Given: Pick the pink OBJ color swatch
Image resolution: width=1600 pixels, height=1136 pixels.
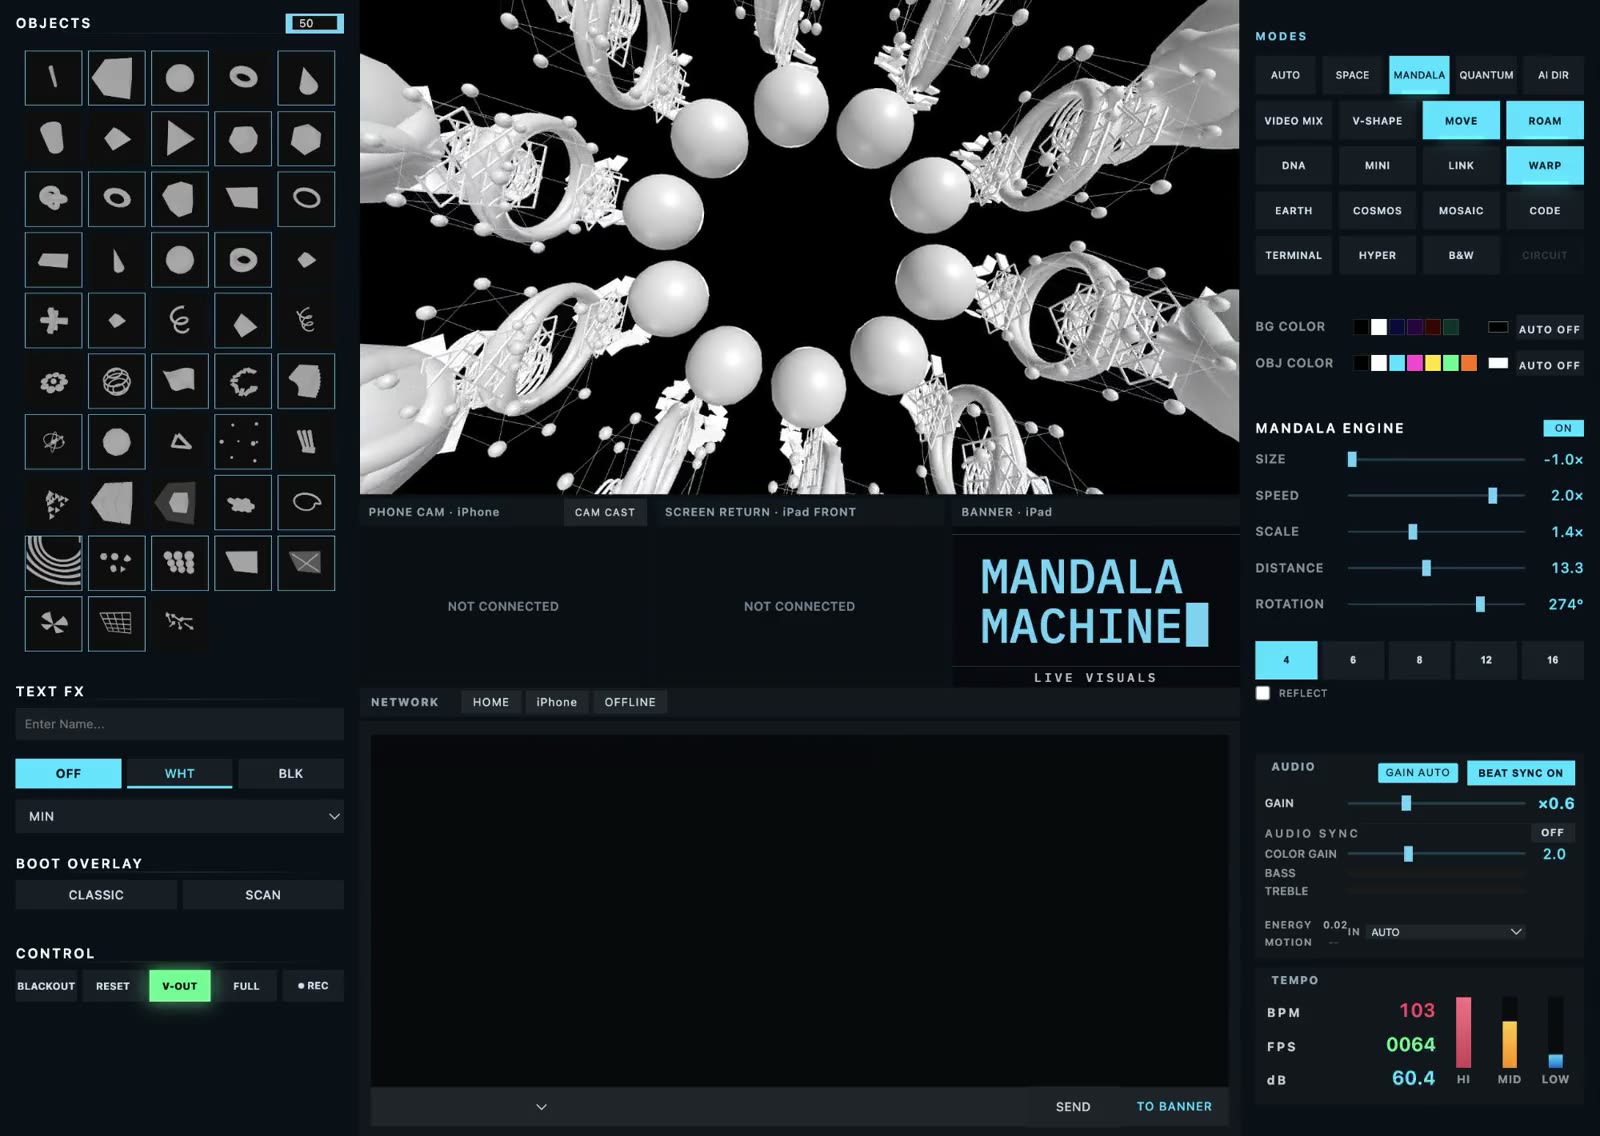Looking at the screenshot, I should [x=1415, y=363].
